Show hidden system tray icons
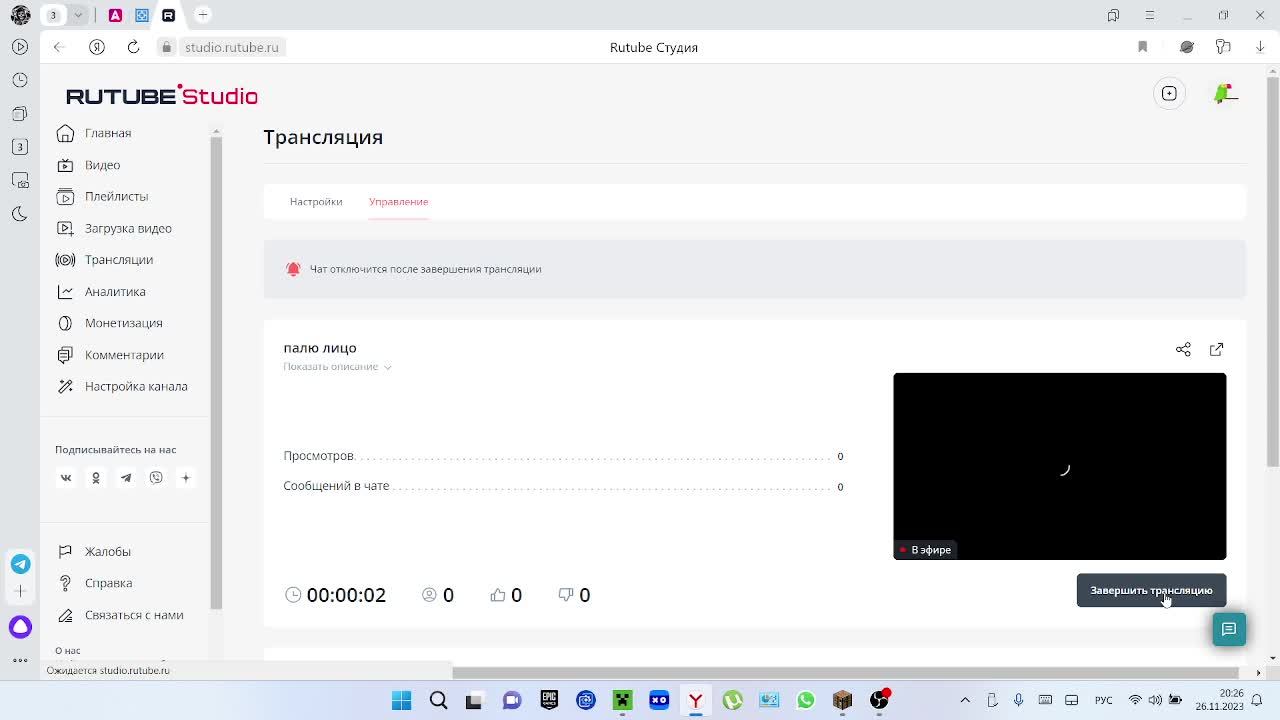 coord(965,700)
